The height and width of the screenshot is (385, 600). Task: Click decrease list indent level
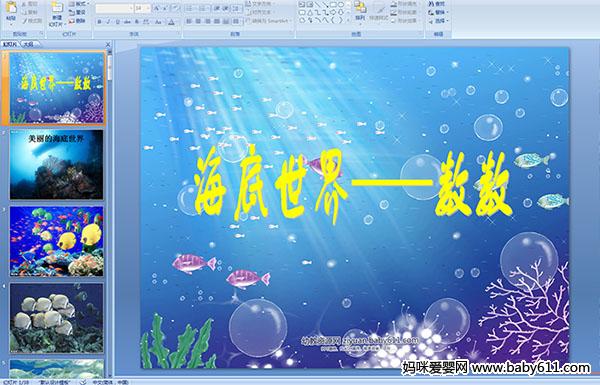pos(217,8)
